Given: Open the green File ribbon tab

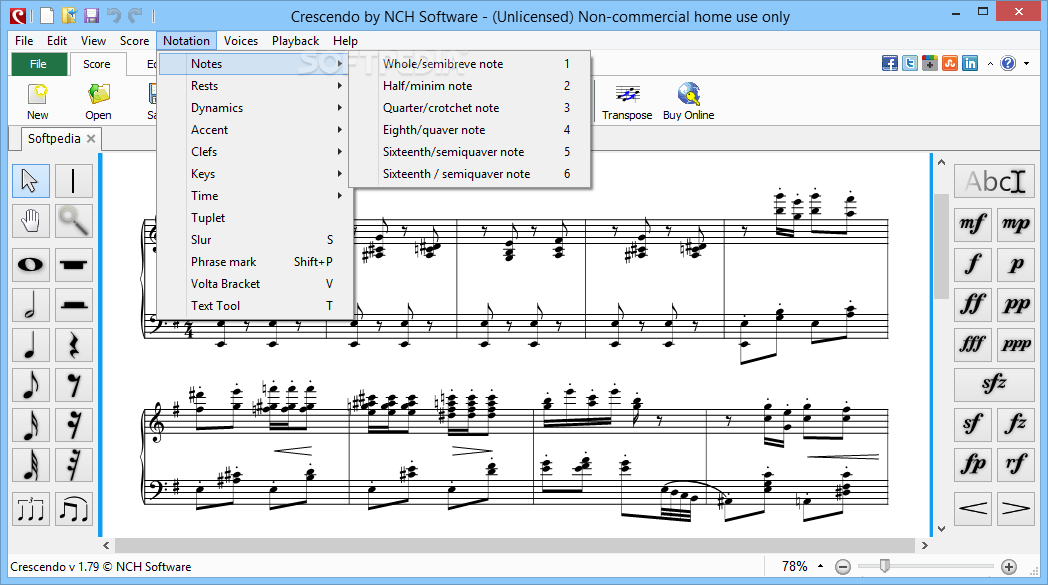Looking at the screenshot, I should coord(39,64).
